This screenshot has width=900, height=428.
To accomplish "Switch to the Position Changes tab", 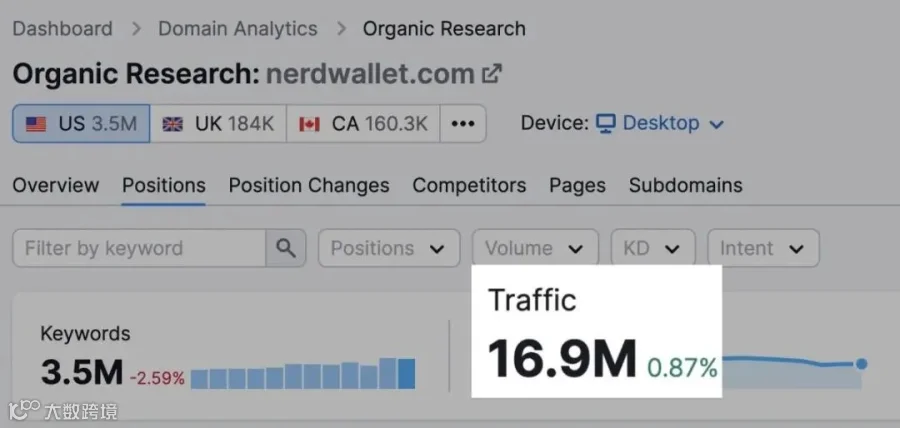I will coord(309,185).
